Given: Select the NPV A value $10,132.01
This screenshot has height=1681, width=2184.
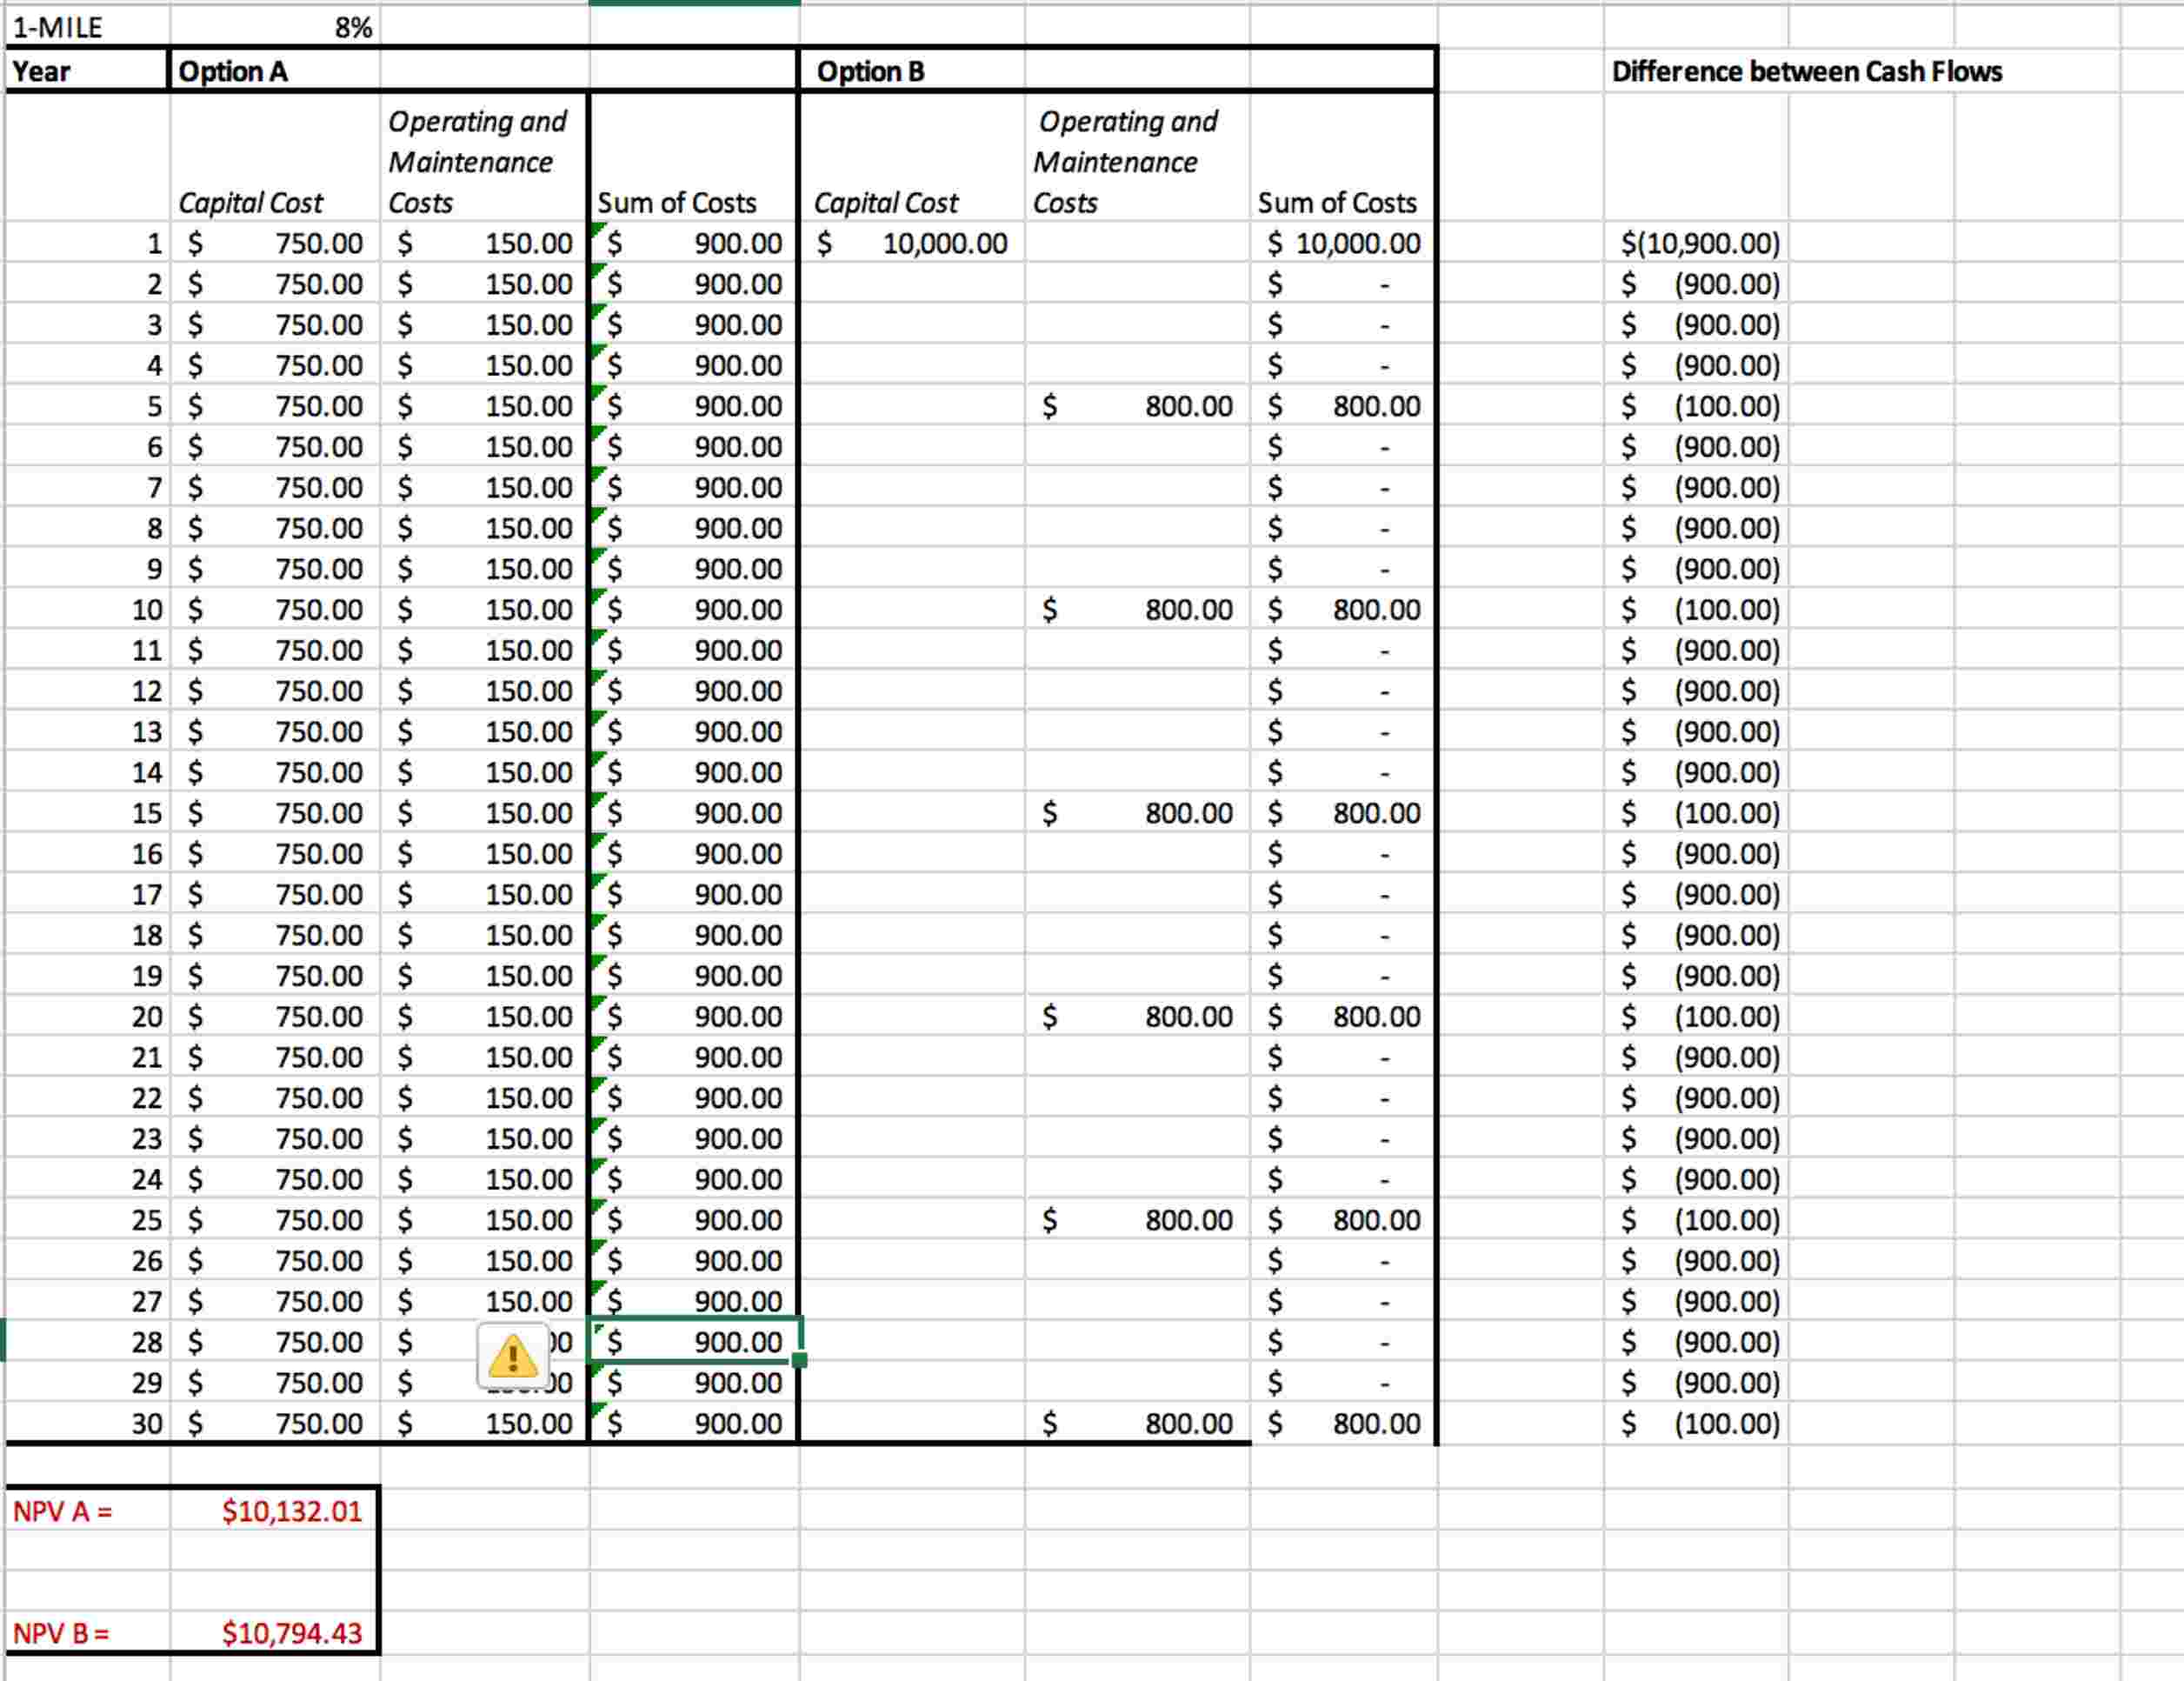Looking at the screenshot, I should 290,1511.
